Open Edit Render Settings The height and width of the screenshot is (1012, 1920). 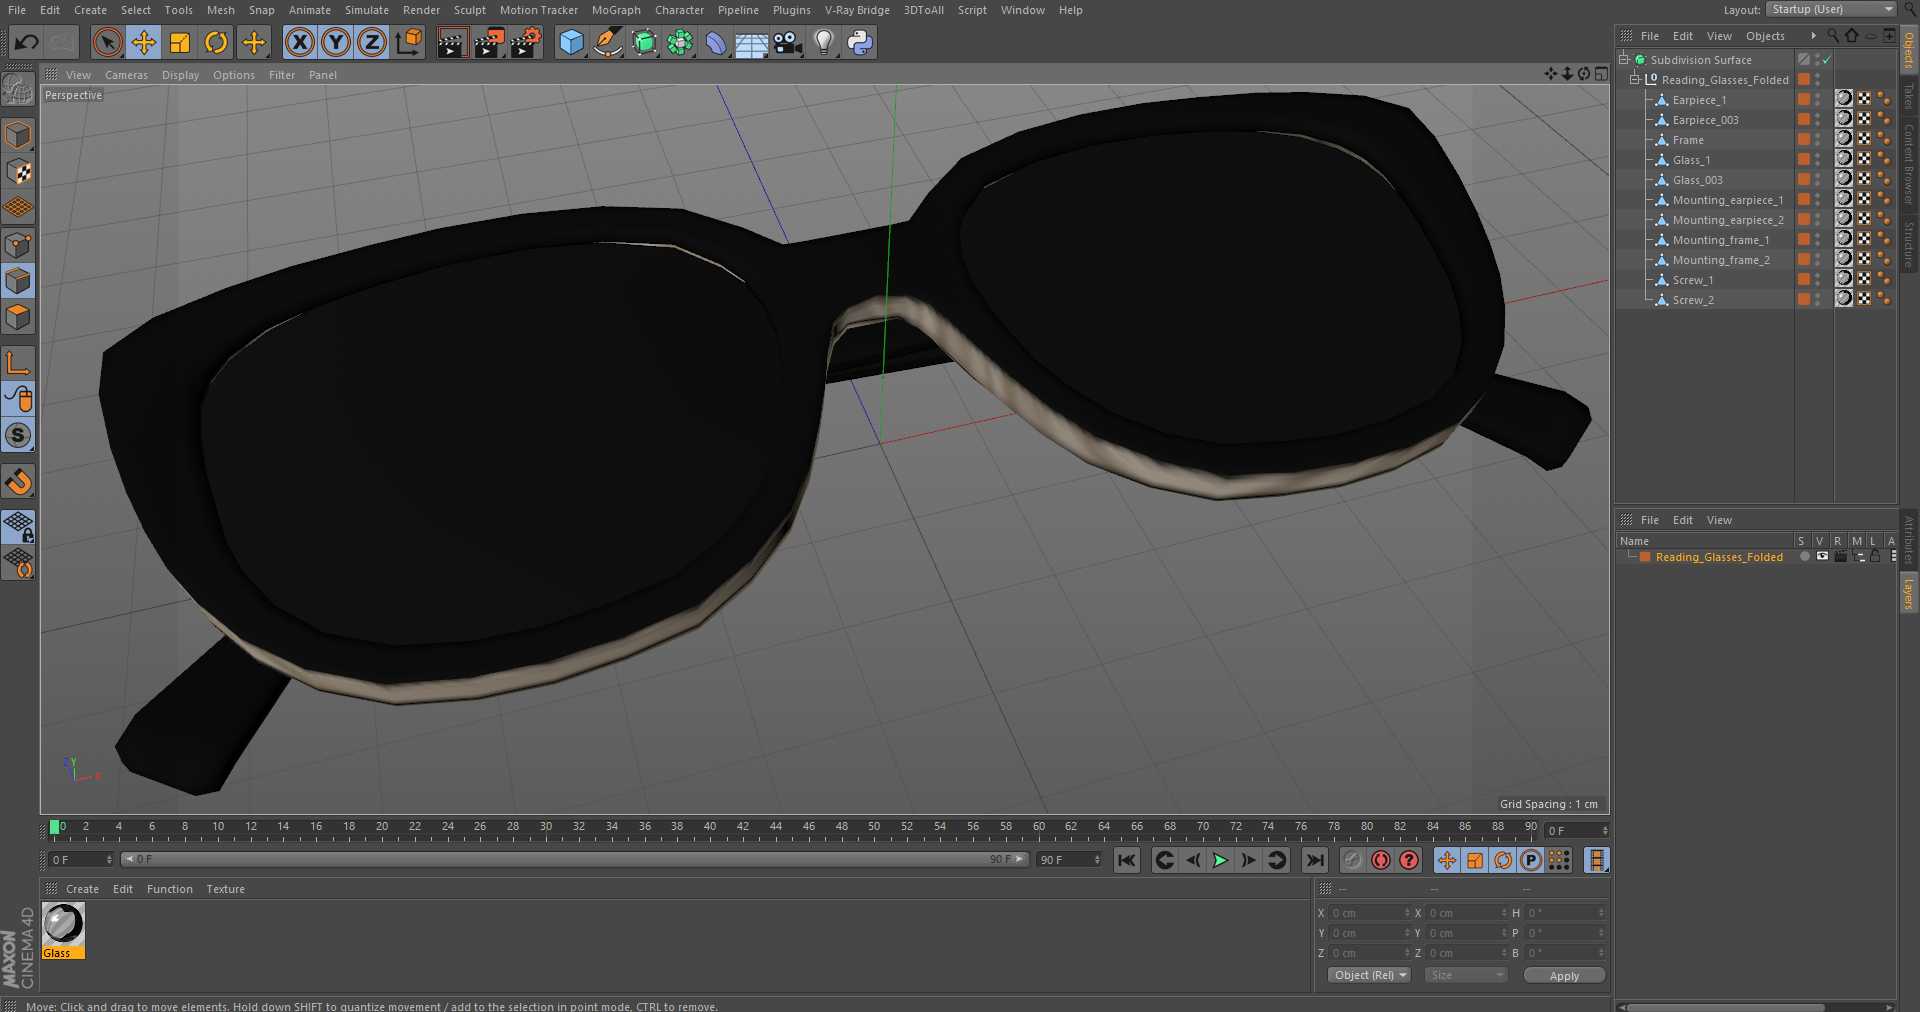[525, 42]
